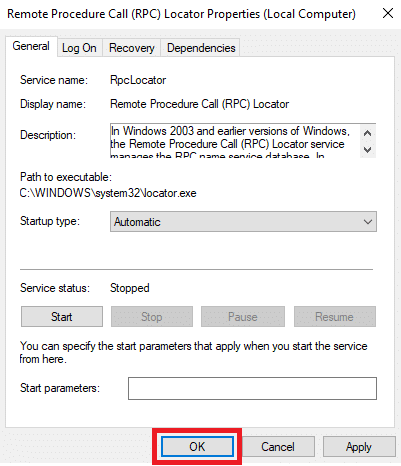Apply the service settings
The height and width of the screenshot is (466, 401).
[x=359, y=447]
